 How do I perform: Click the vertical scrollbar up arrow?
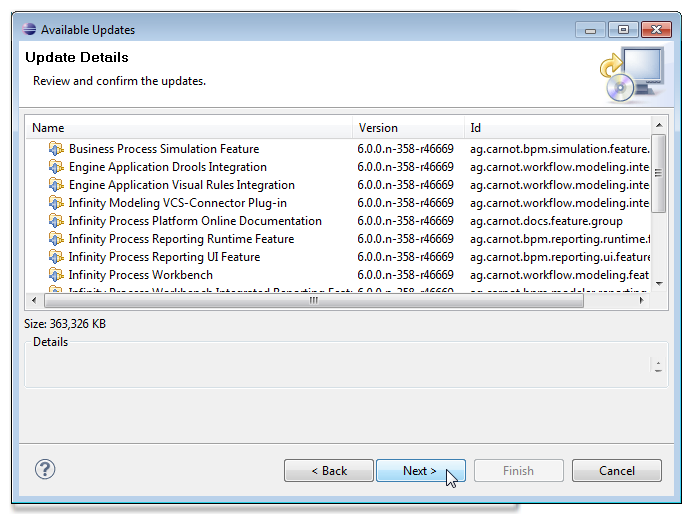point(659,125)
